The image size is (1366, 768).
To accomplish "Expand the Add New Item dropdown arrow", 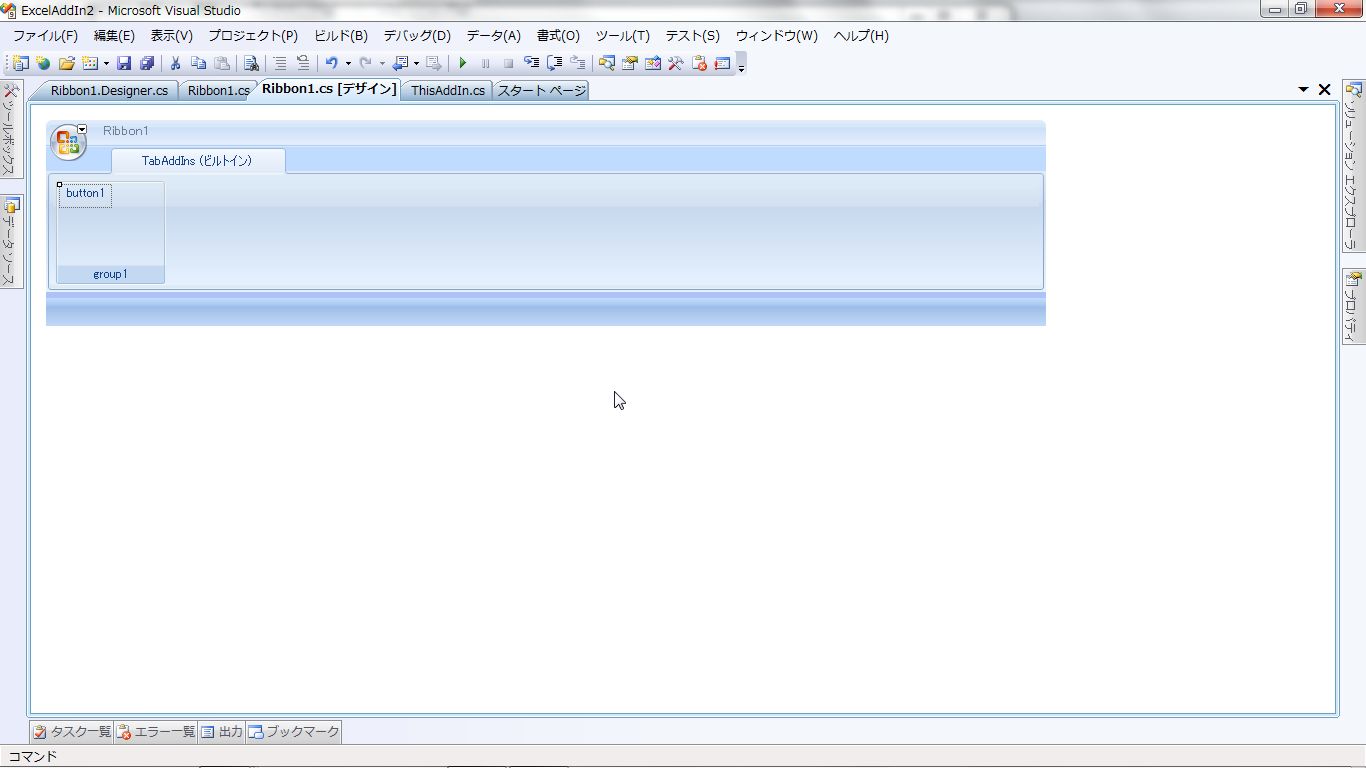I will tap(106, 63).
